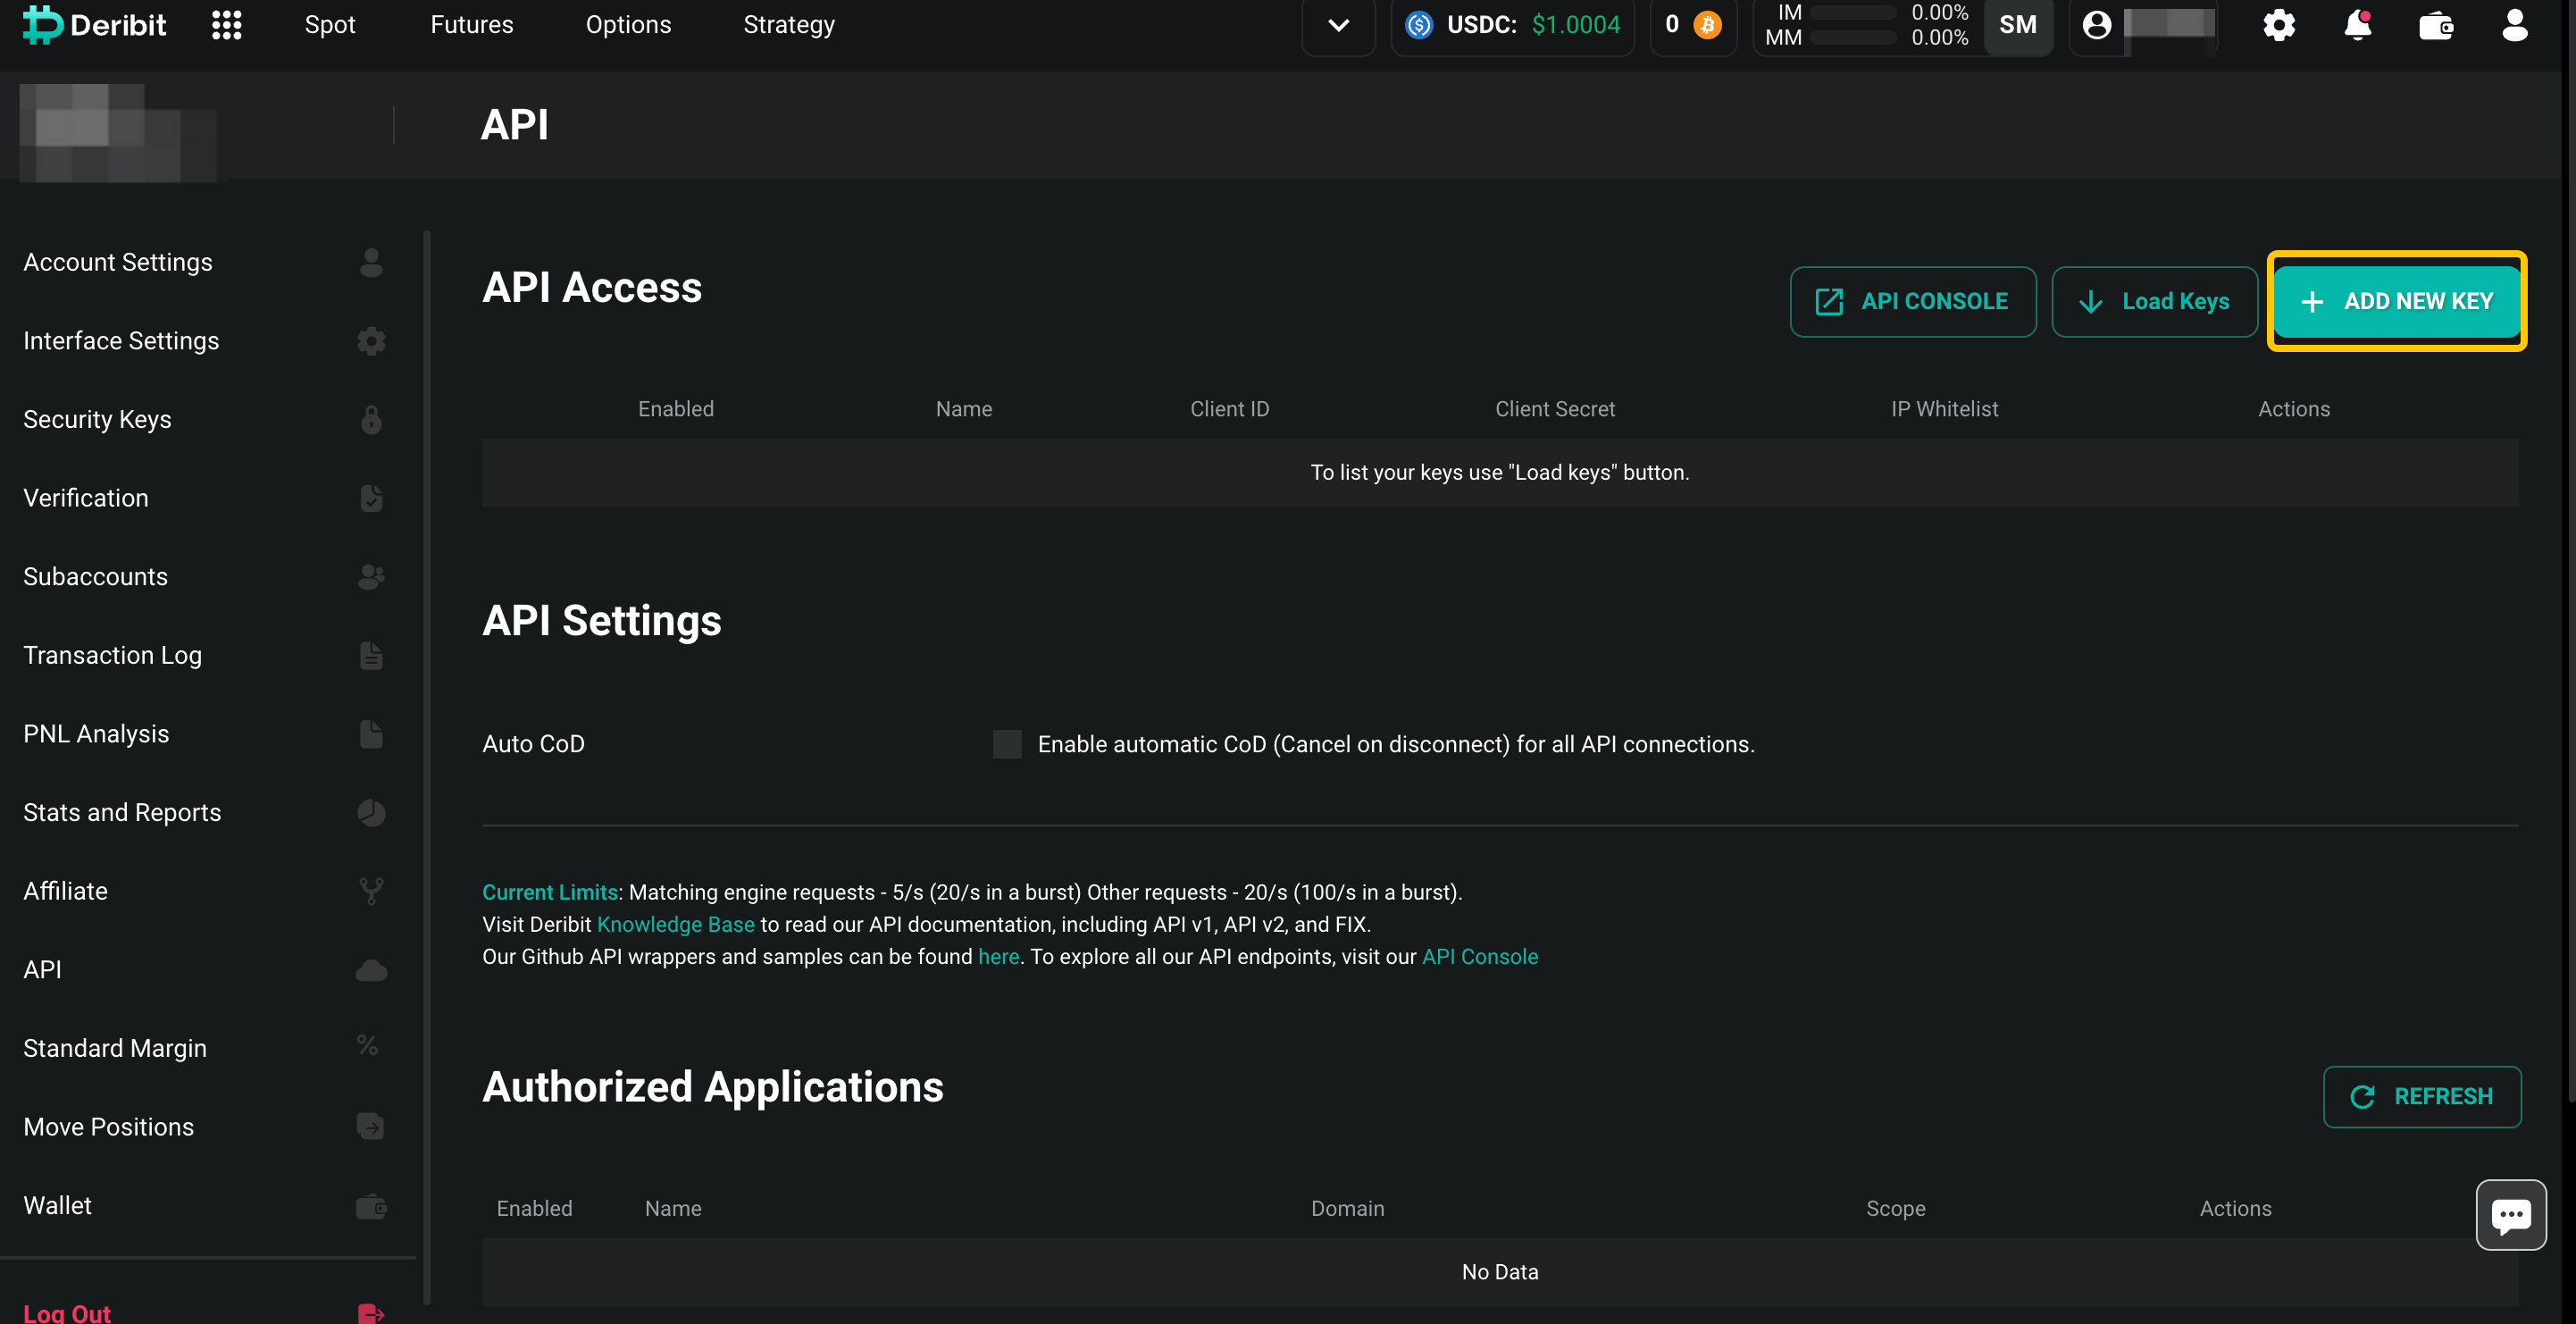Toggle the SM margin mode badge
The width and height of the screenshot is (2576, 1324).
pos(2017,25)
